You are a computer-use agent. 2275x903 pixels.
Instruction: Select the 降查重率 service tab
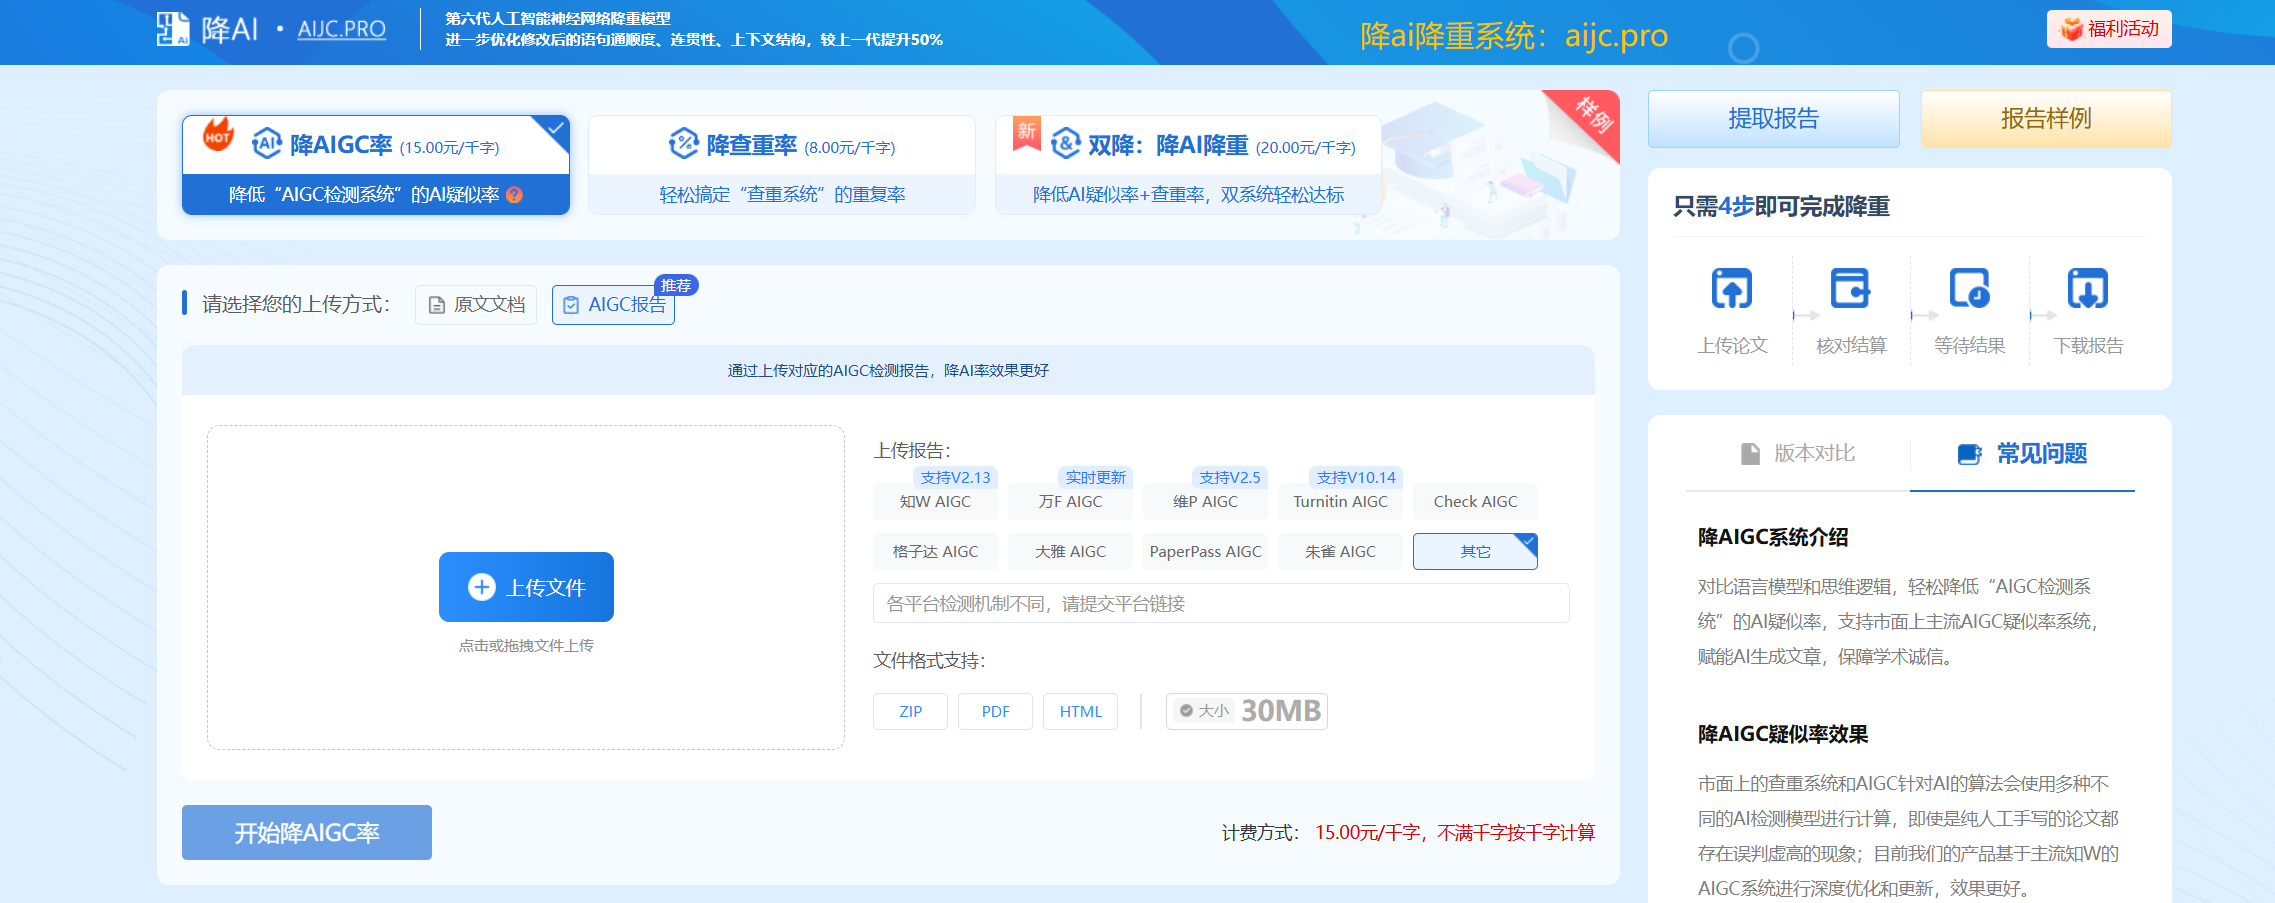pyautogui.click(x=782, y=165)
